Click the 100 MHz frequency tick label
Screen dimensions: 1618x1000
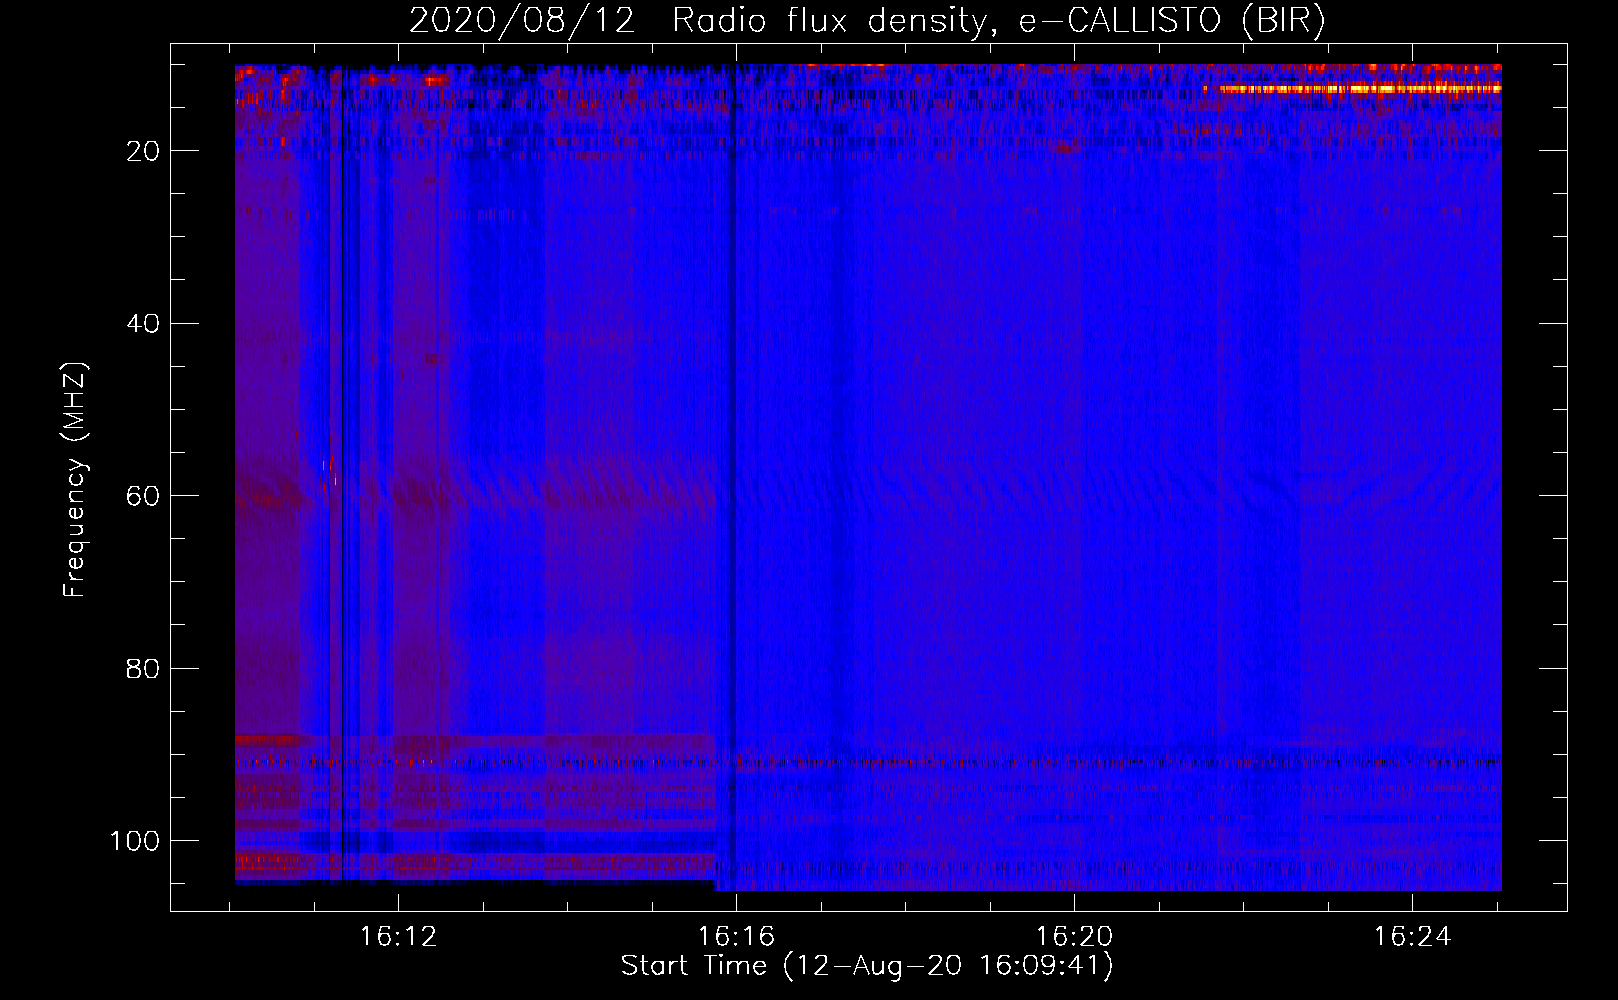click(135, 841)
